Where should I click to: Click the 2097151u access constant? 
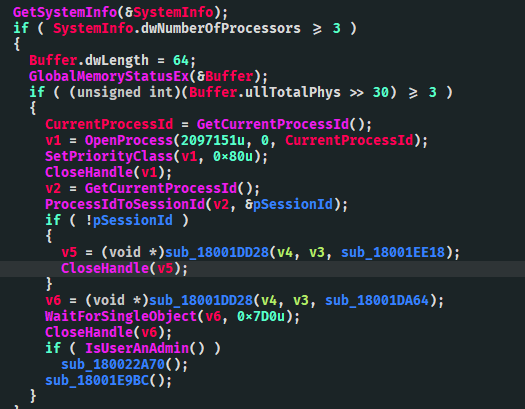tap(213, 141)
